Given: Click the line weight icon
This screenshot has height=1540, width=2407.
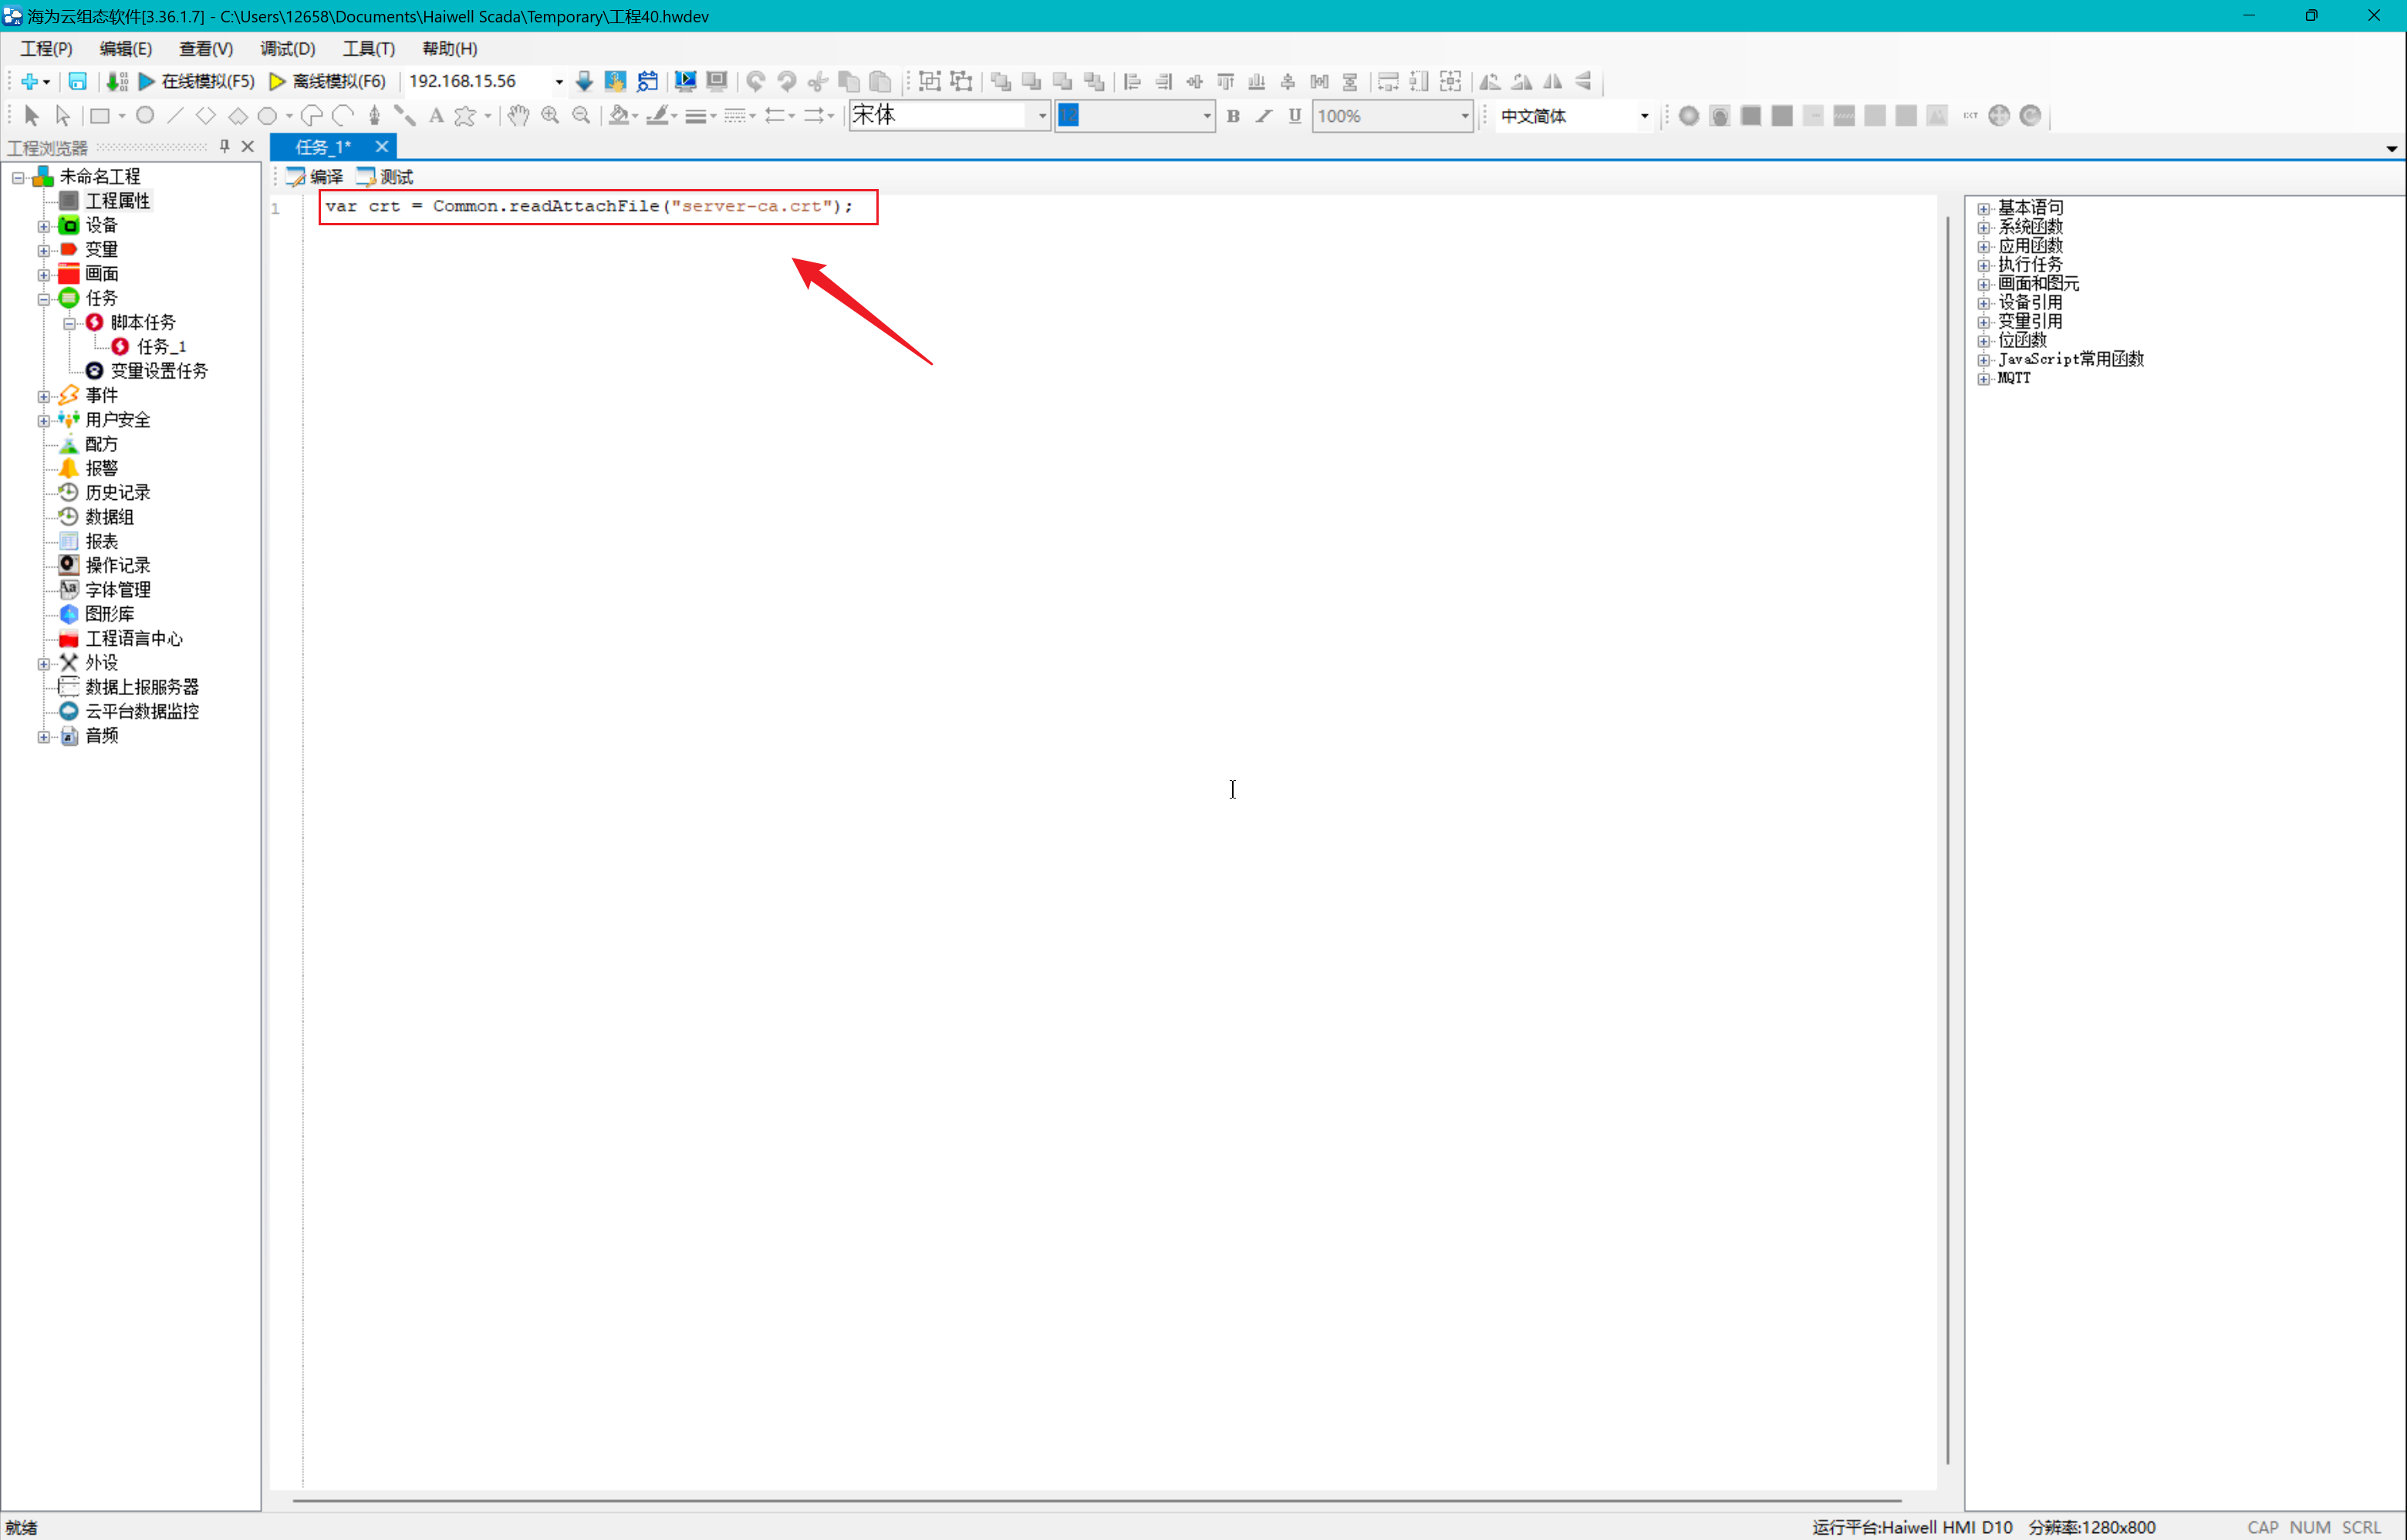Looking at the screenshot, I should pyautogui.click(x=696, y=116).
